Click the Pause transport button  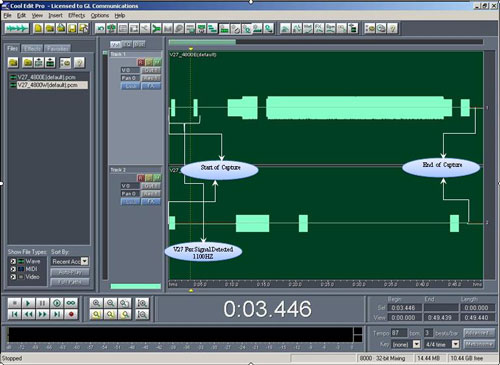point(42,303)
